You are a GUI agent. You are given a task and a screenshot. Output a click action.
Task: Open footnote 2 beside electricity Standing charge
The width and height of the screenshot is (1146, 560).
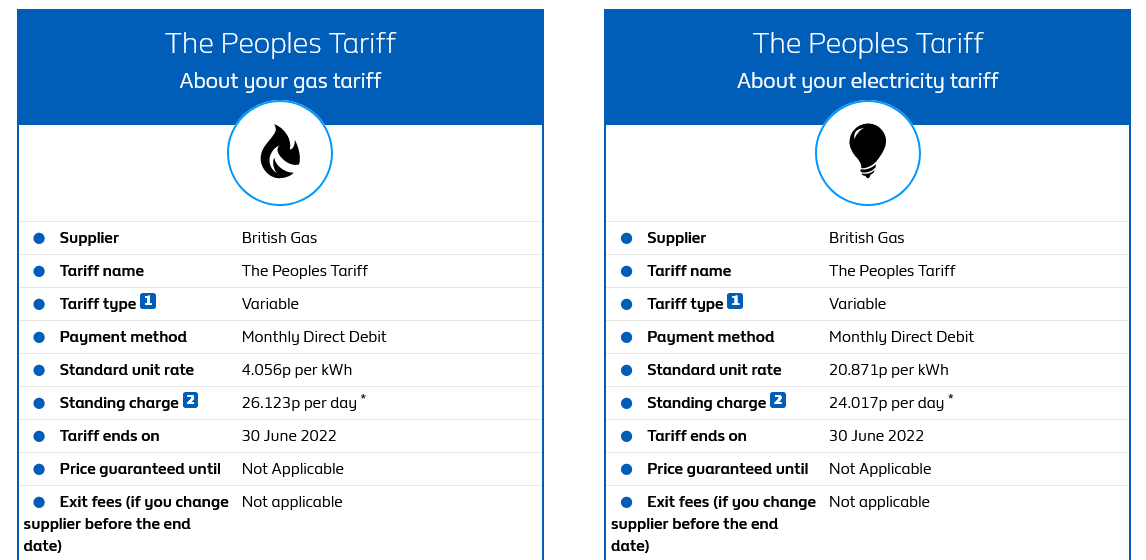coord(777,401)
